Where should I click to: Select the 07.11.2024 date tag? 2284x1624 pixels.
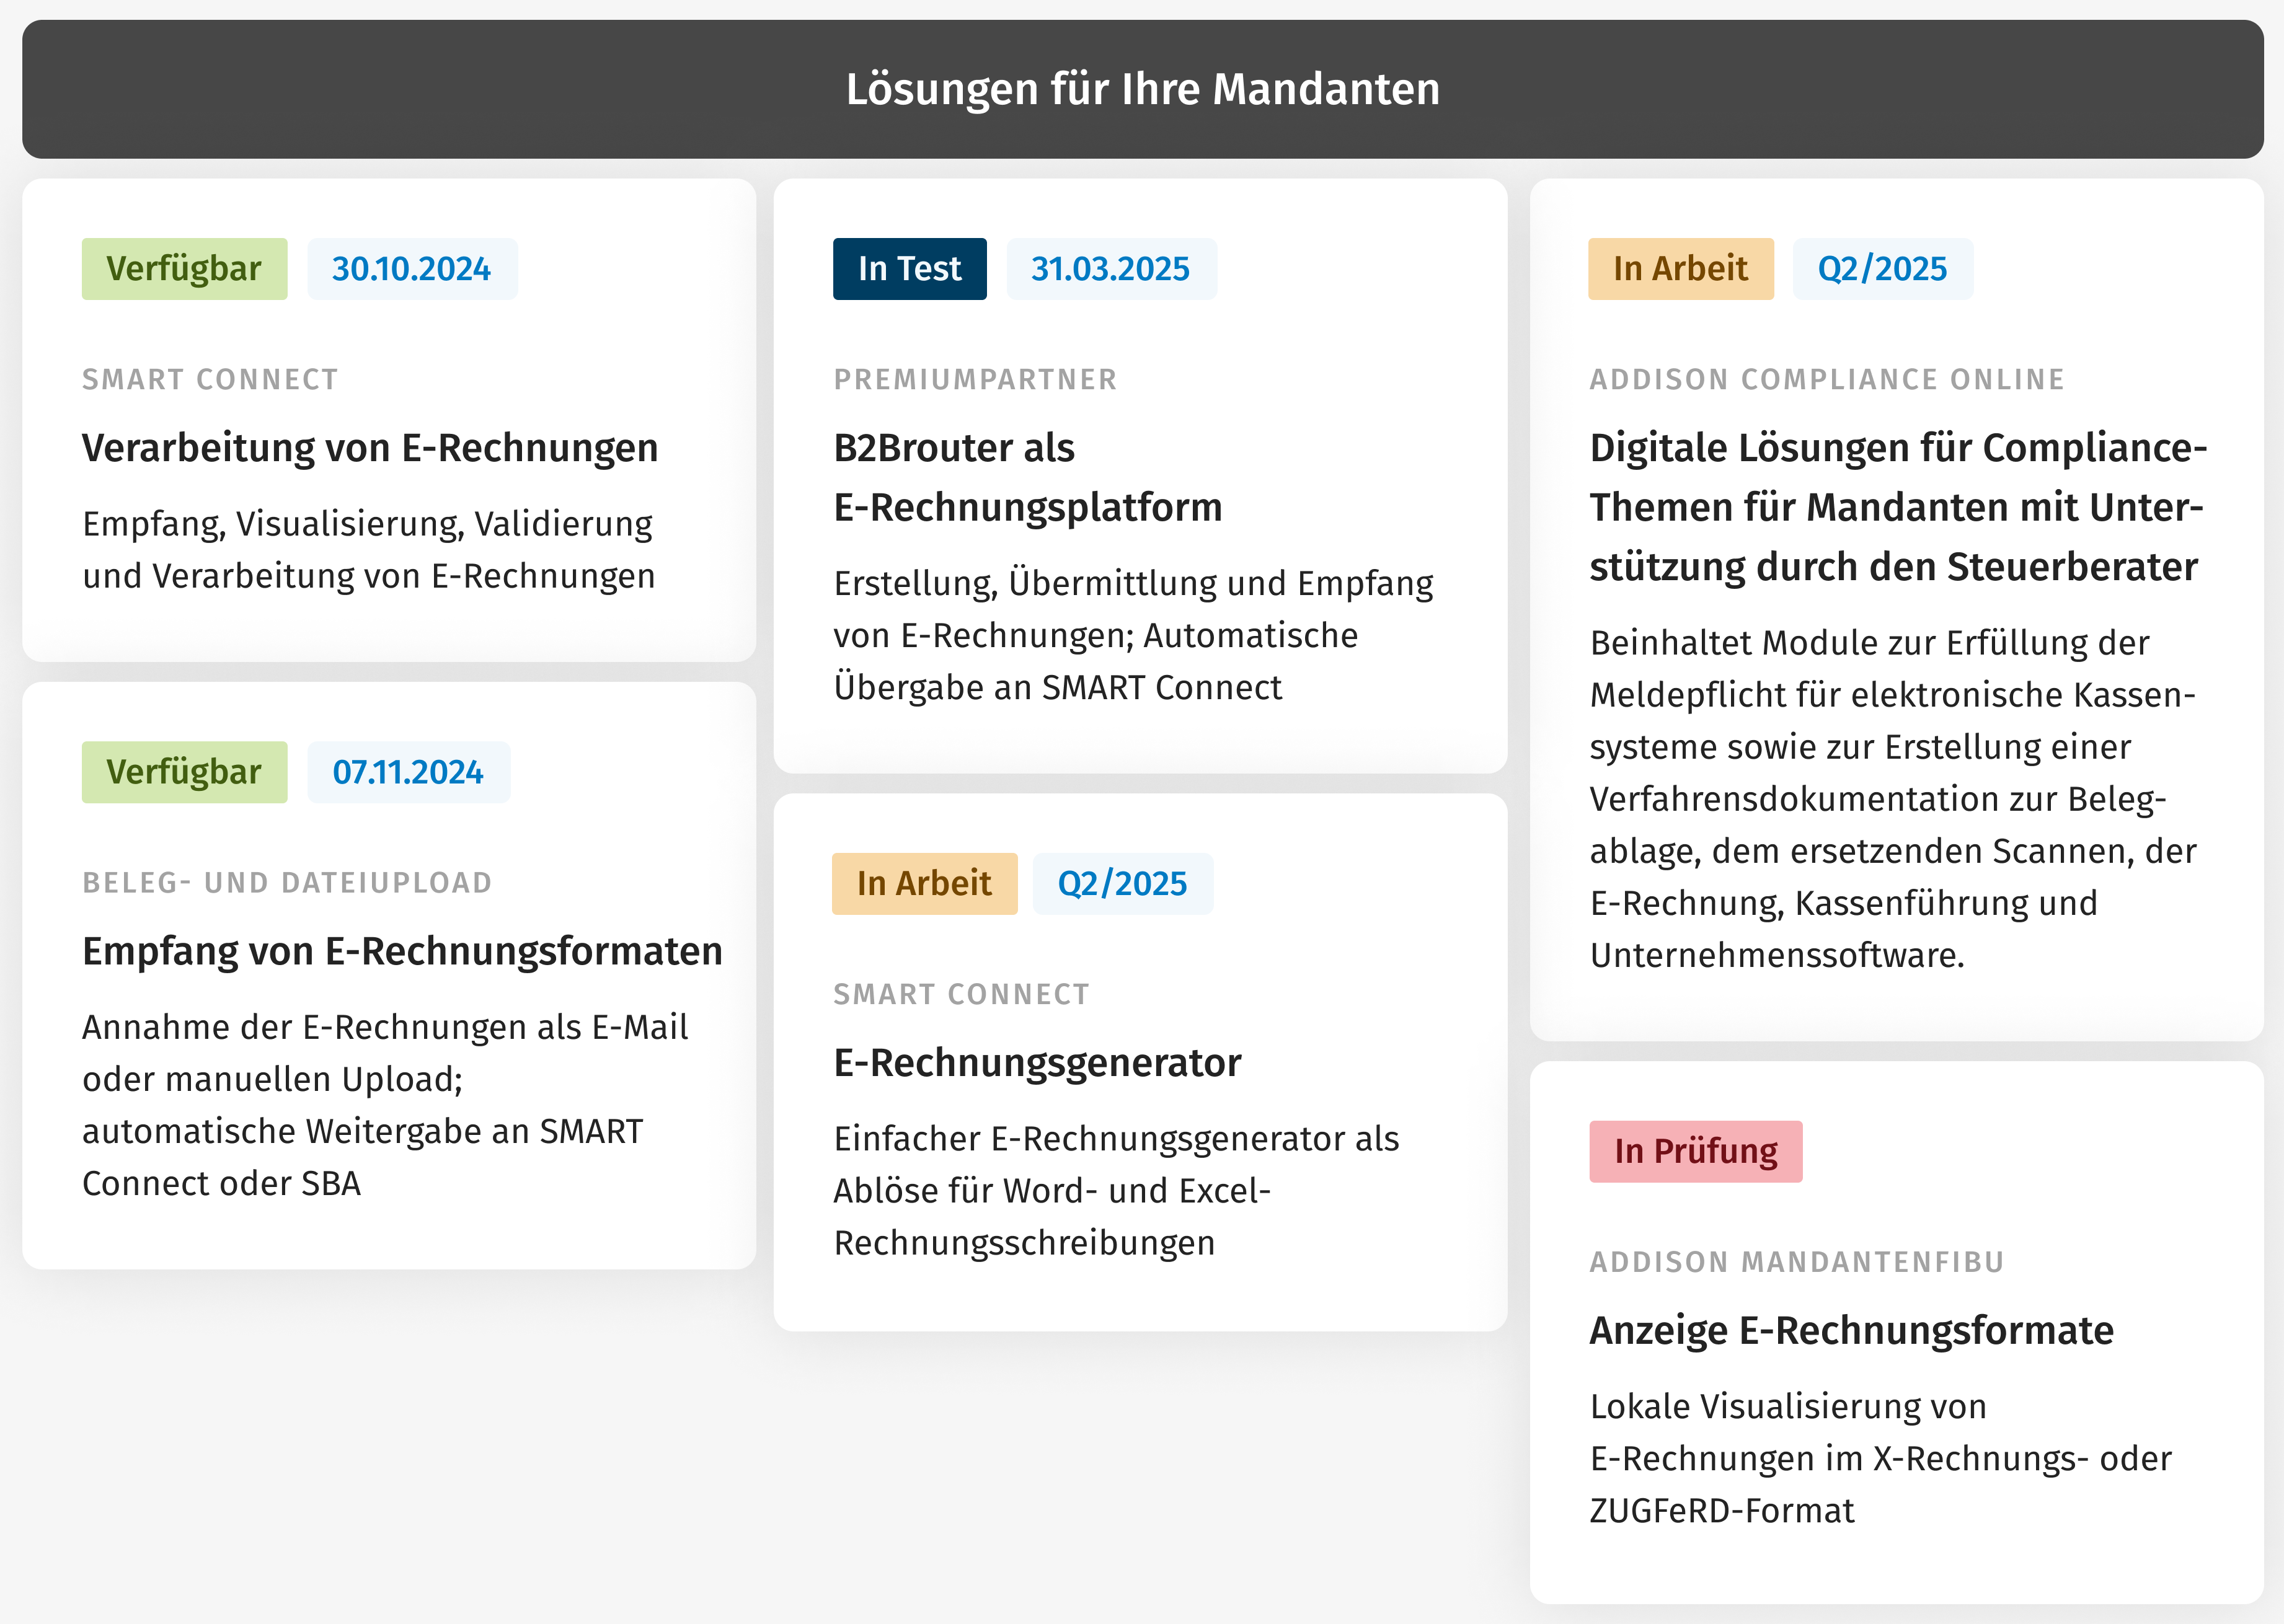tap(409, 772)
